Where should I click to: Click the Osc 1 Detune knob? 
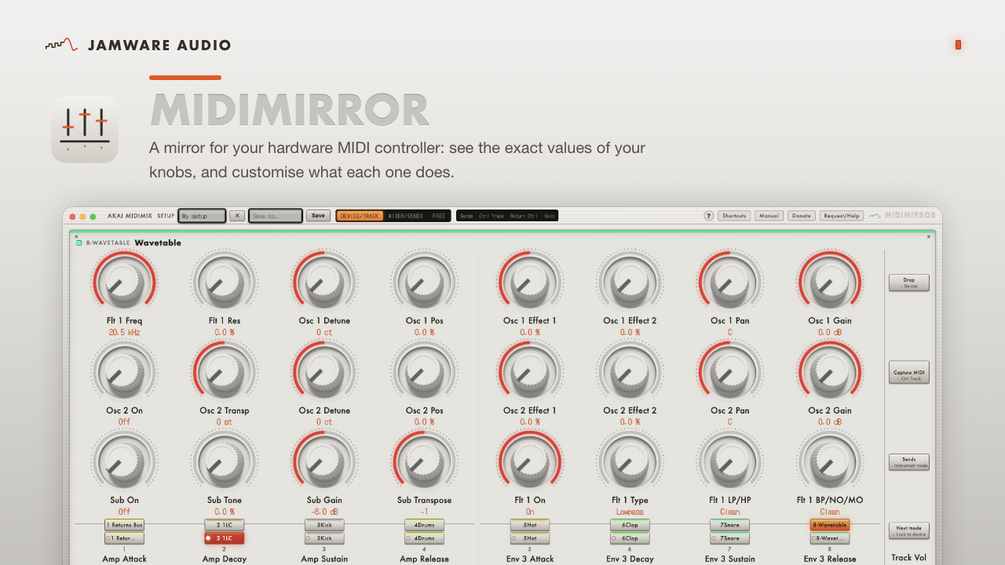pos(324,282)
